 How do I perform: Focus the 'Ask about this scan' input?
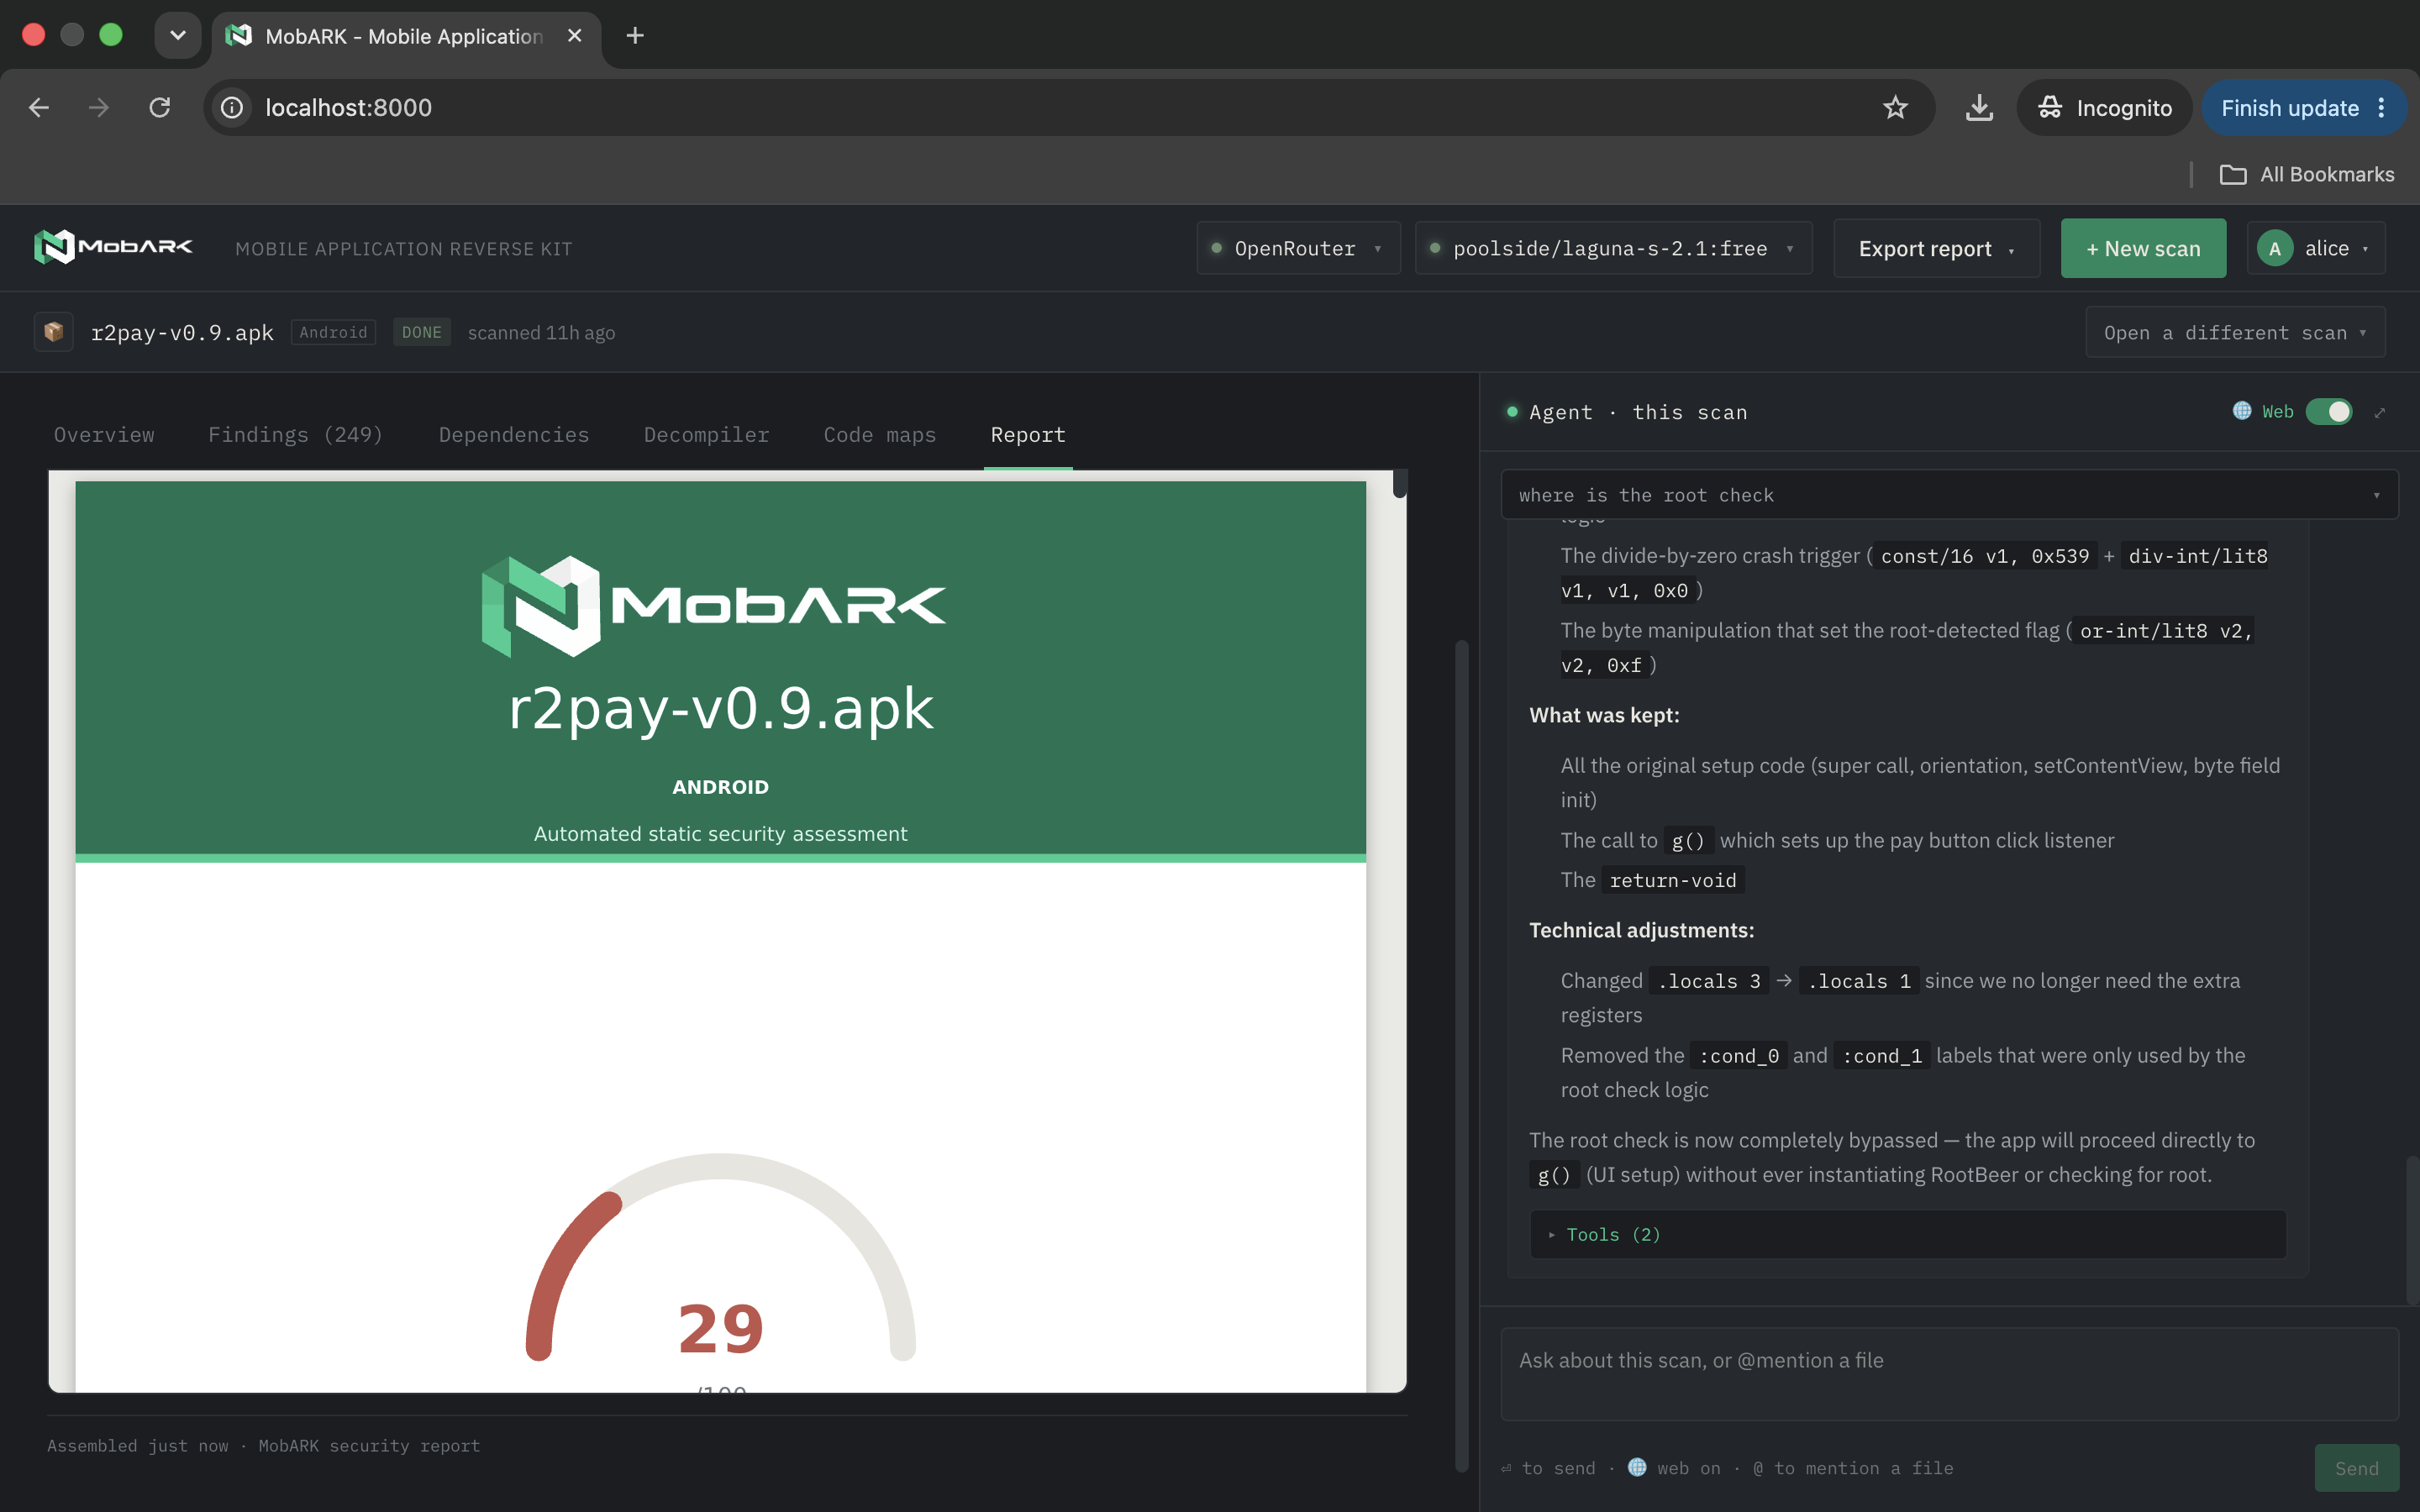pyautogui.click(x=1949, y=1374)
